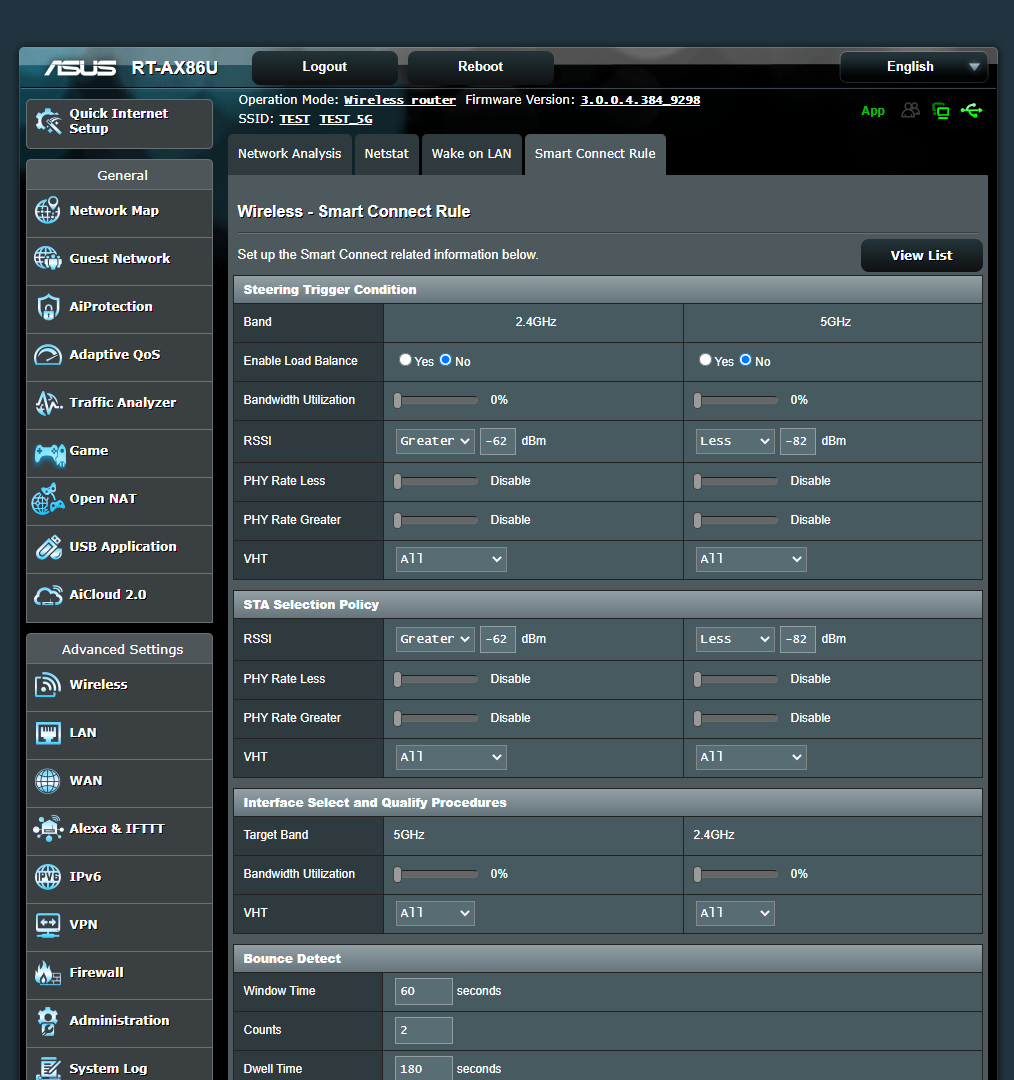Click the View List button
The height and width of the screenshot is (1080, 1014).
tap(920, 255)
